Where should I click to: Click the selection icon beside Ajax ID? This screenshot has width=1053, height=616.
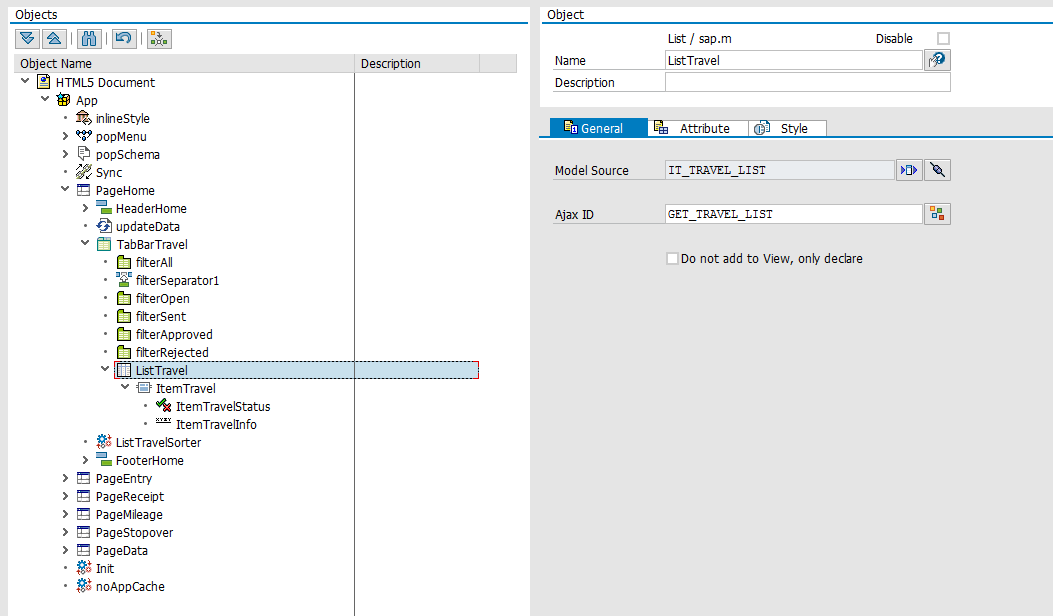coord(937,214)
